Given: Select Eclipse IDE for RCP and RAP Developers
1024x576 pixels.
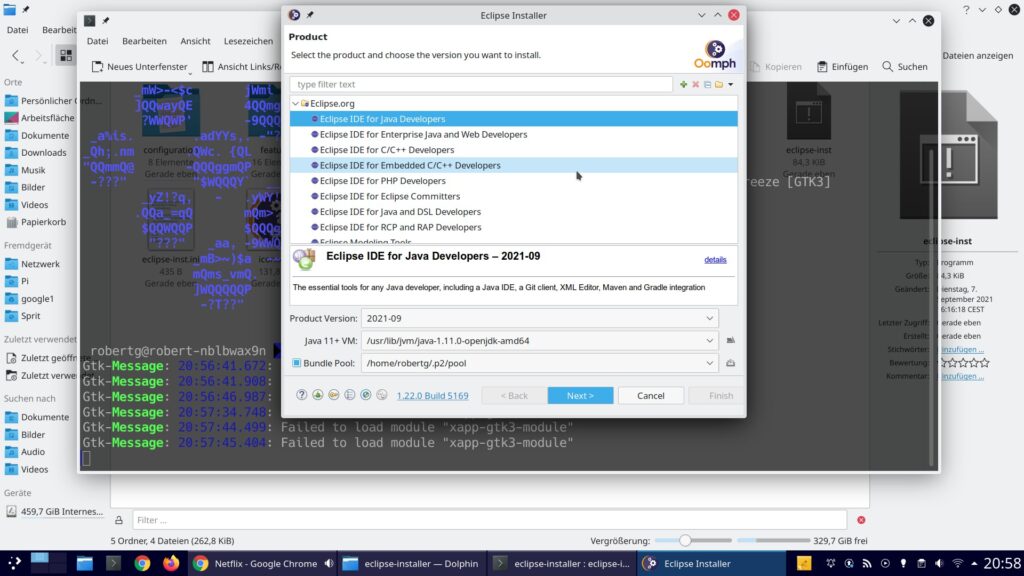Looking at the screenshot, I should click(x=514, y=227).
